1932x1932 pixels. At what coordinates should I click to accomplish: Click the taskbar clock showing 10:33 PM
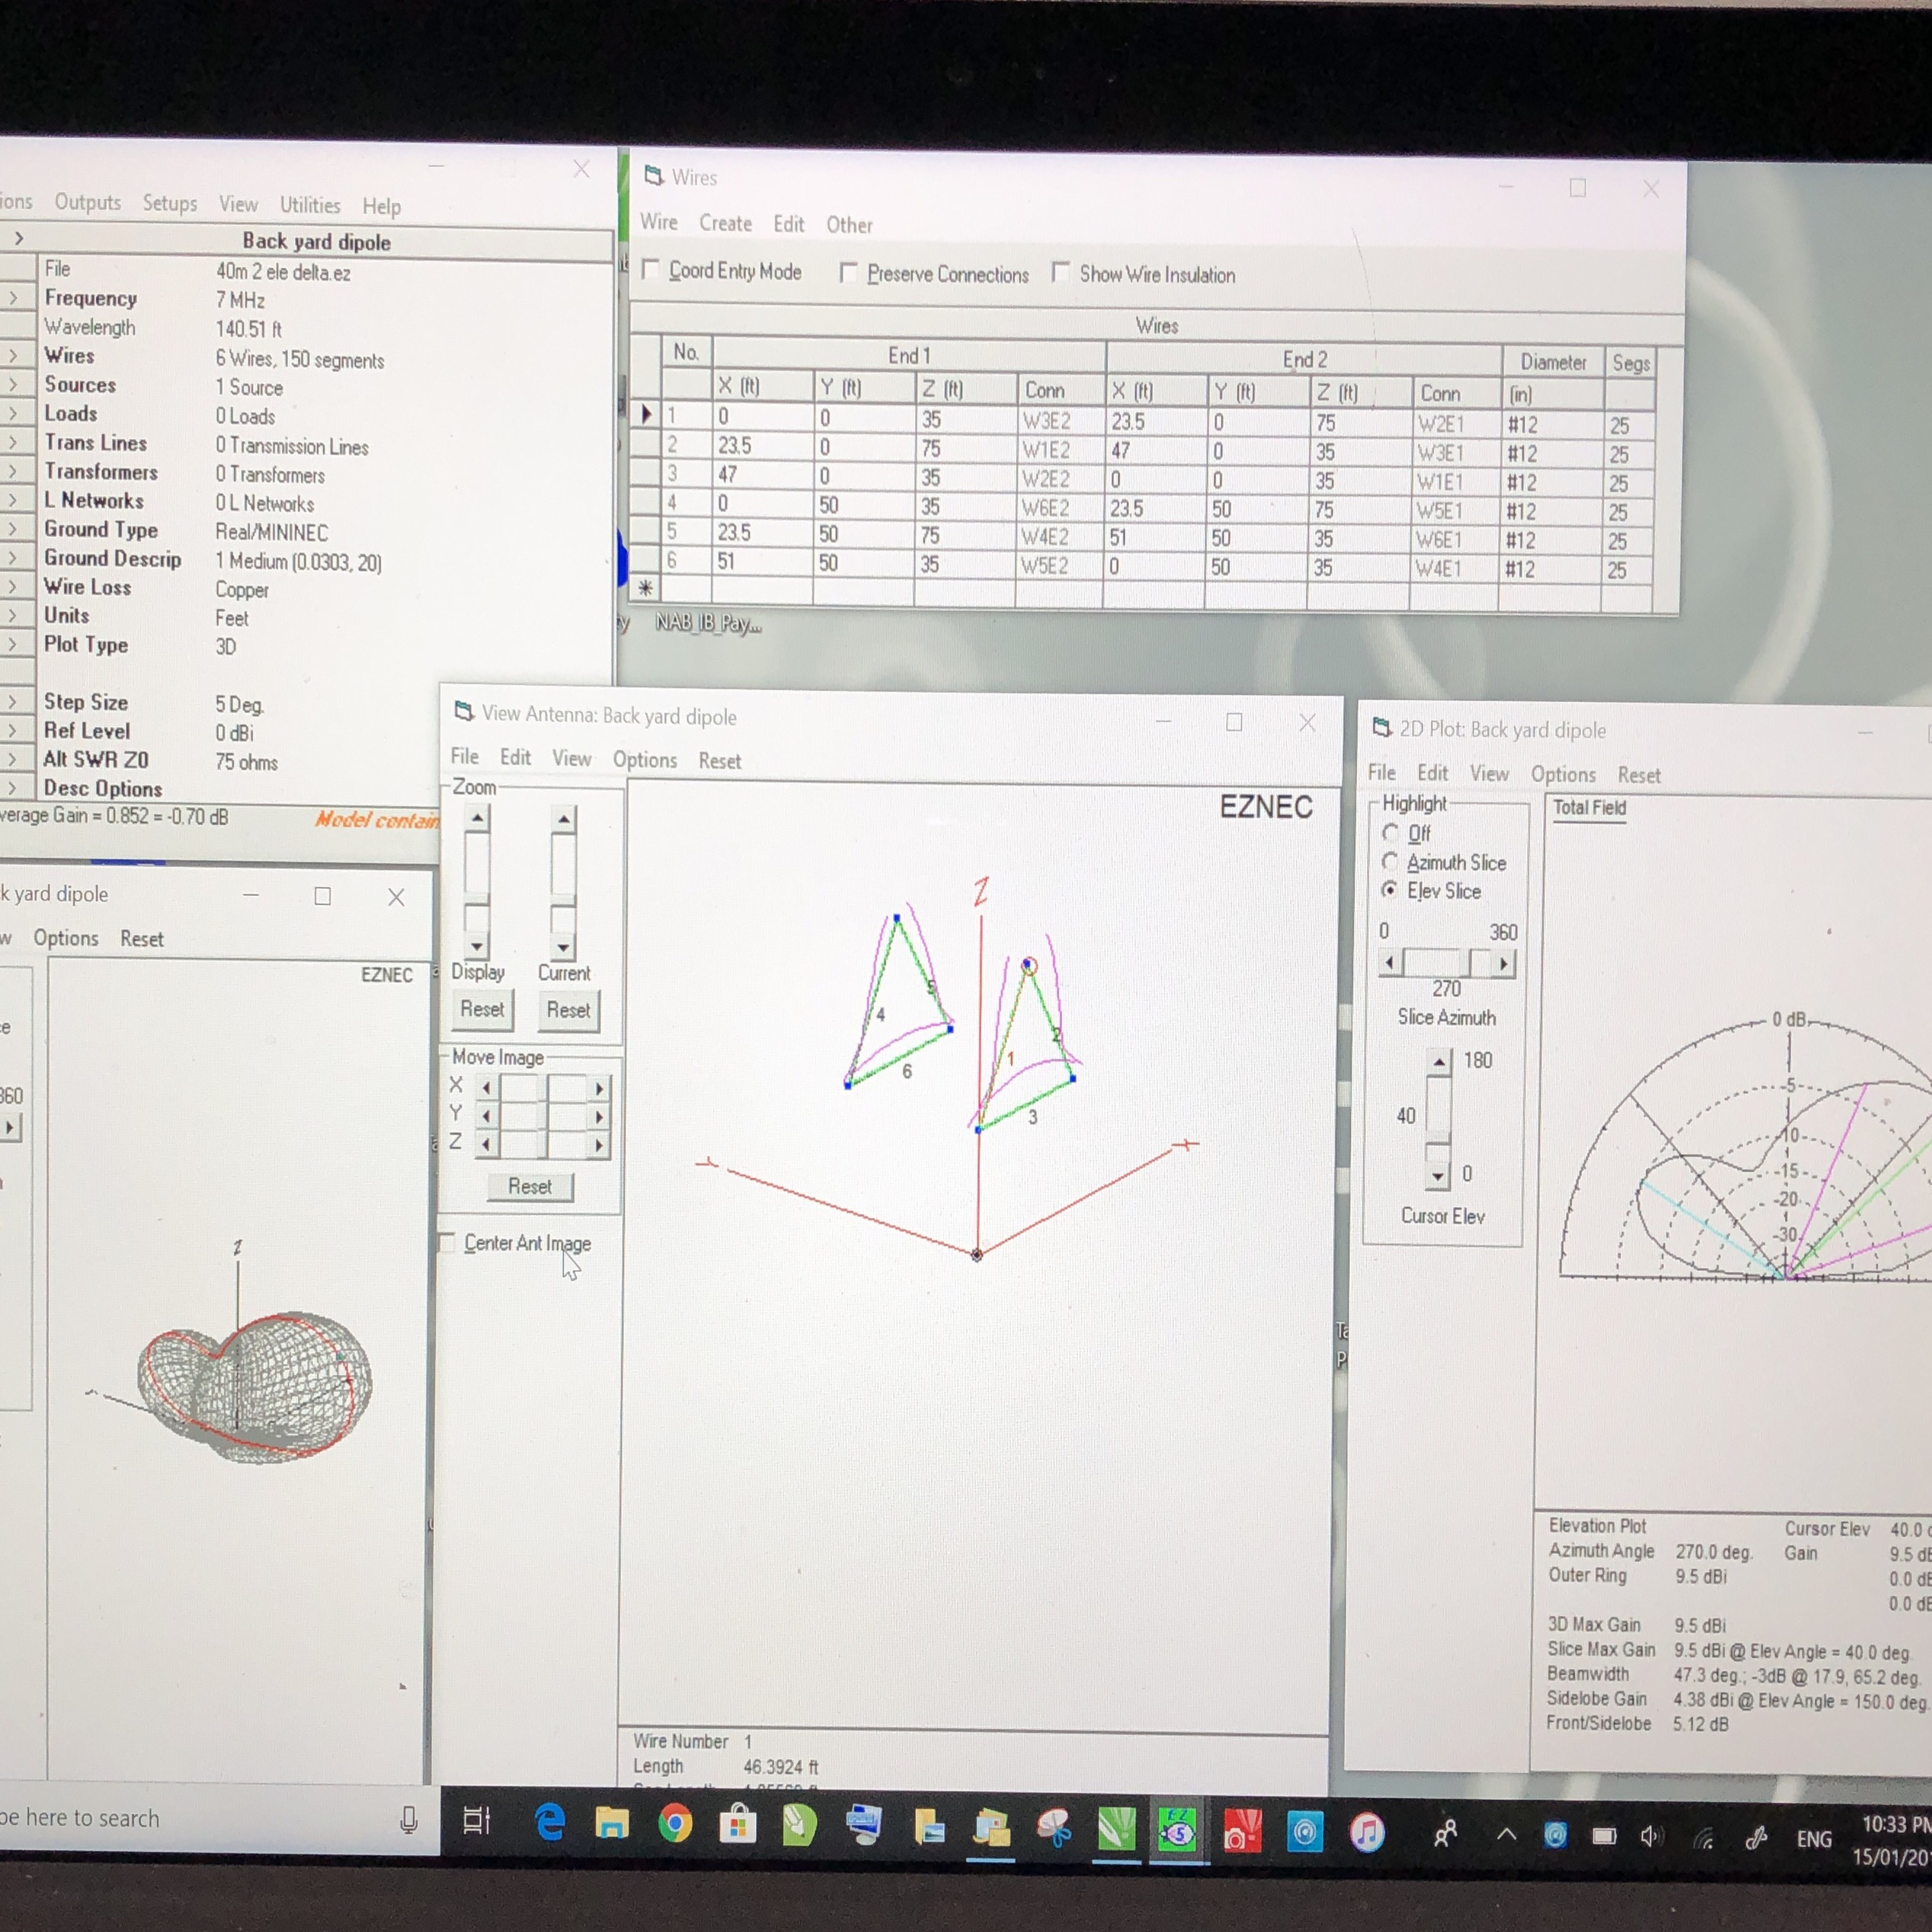(1896, 1824)
